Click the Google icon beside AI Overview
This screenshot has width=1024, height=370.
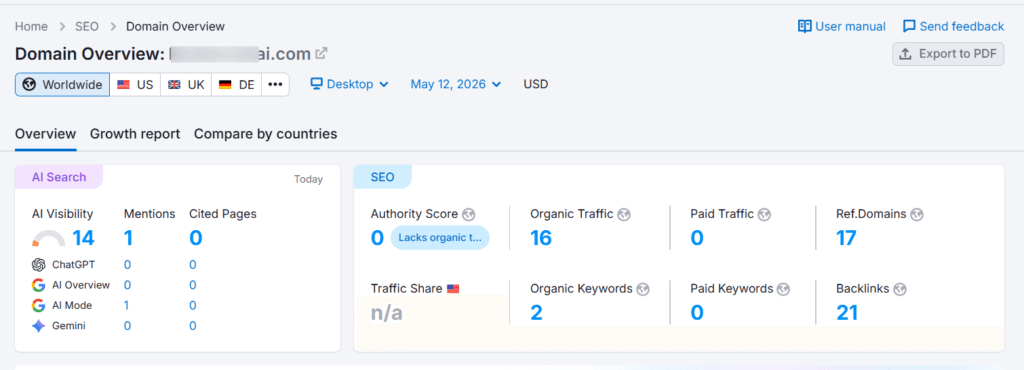point(39,285)
